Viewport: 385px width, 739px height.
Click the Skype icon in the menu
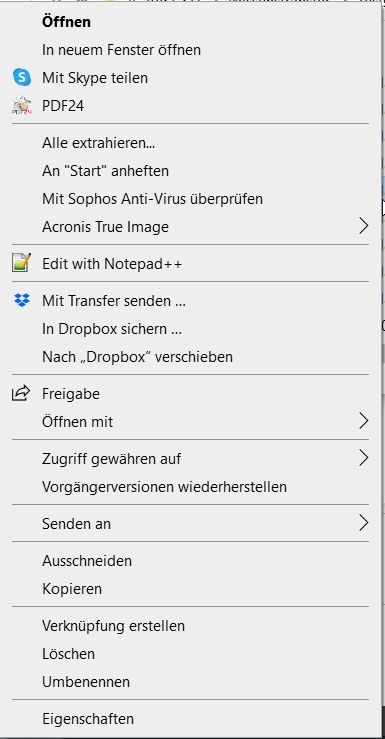[22, 77]
